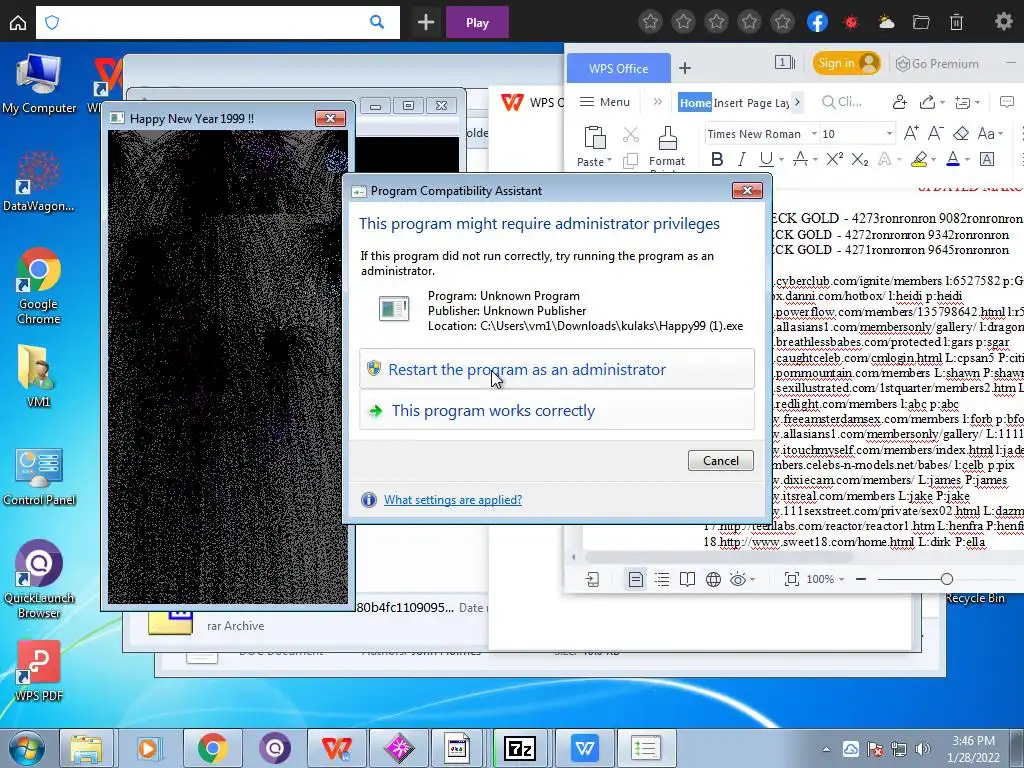Screen dimensions: 1024x768
Task: Toggle Strikethrough formatting
Action: tap(799, 159)
